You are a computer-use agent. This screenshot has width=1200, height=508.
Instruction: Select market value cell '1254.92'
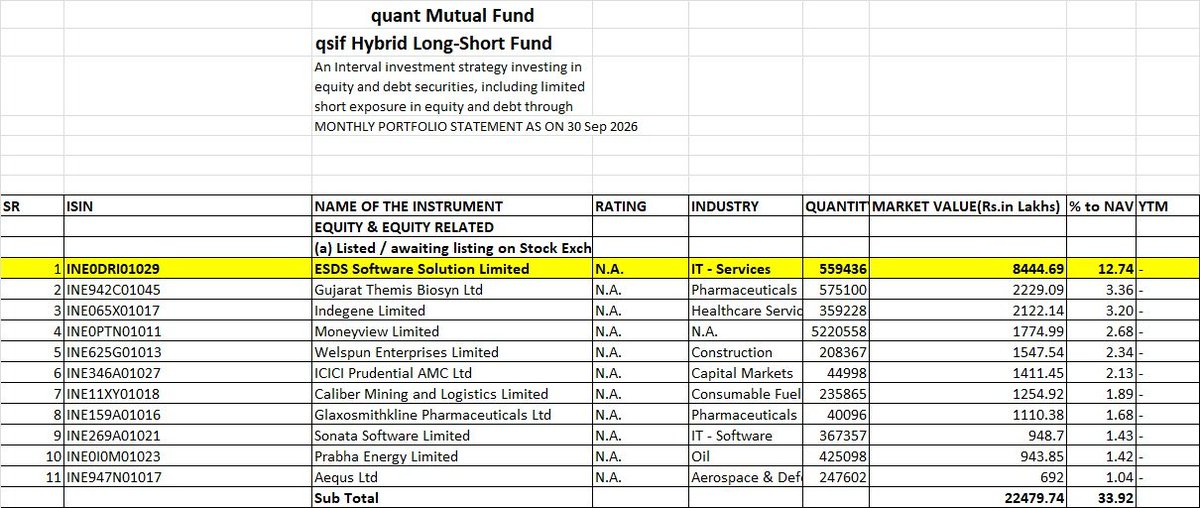(x=968, y=393)
